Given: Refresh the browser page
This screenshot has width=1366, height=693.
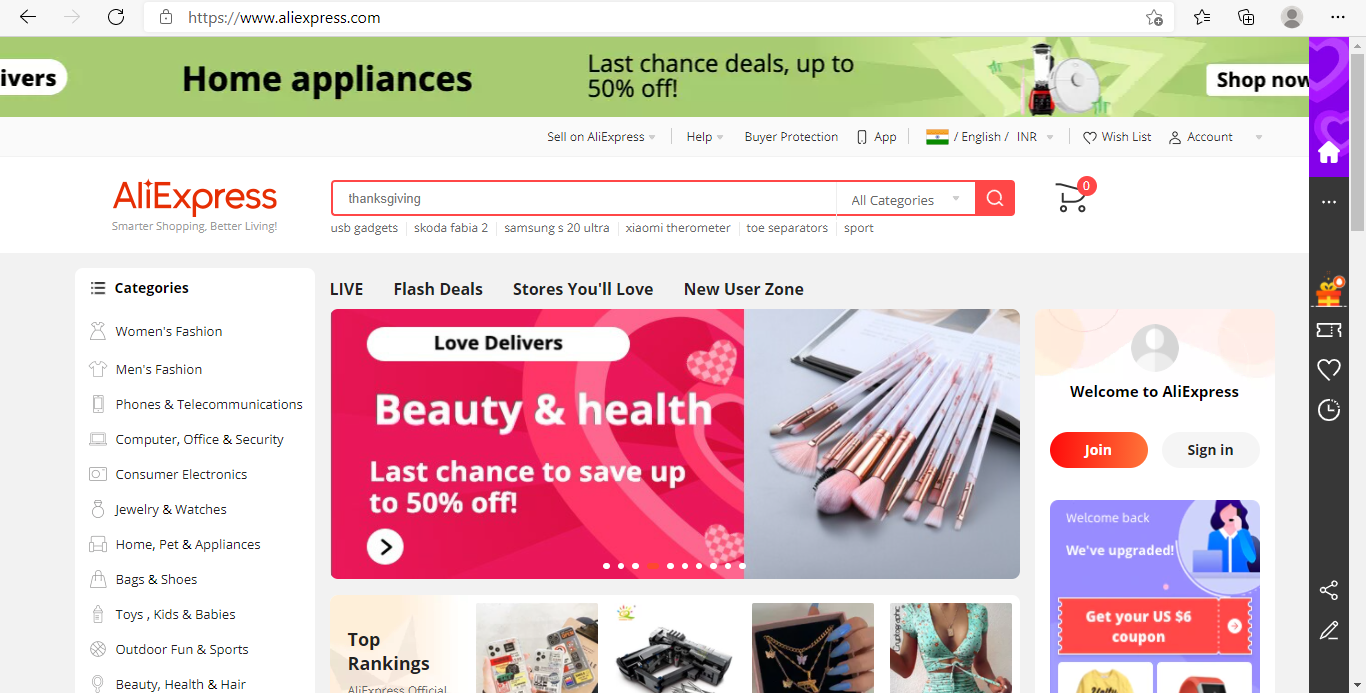Looking at the screenshot, I should [116, 17].
